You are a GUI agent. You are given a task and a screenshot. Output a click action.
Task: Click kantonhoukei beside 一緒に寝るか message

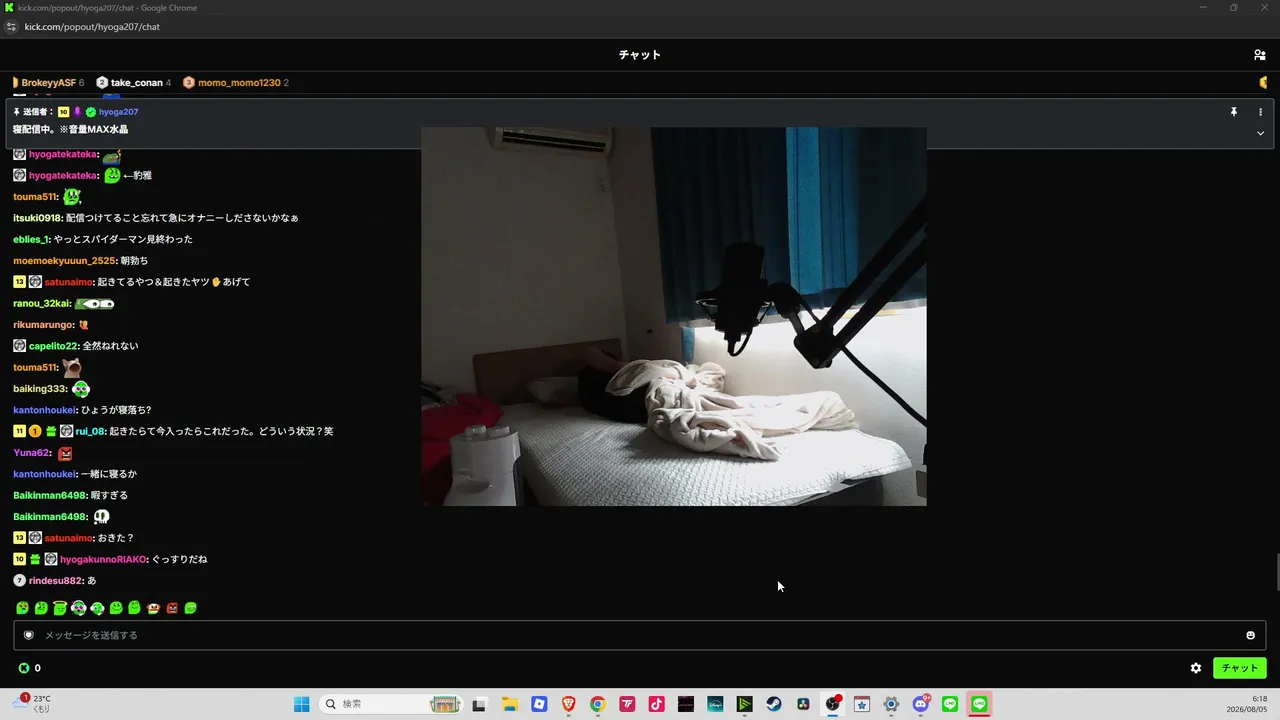tap(44, 474)
